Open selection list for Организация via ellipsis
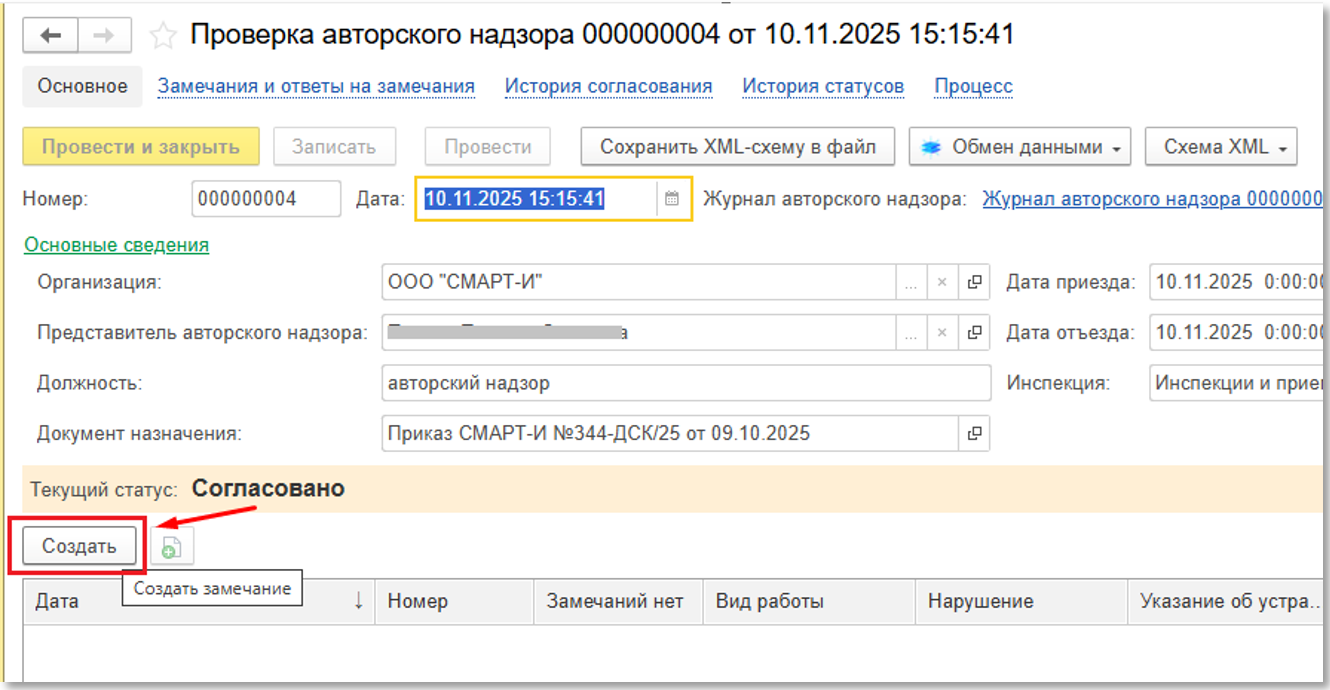The height and width of the screenshot is (690, 1330). click(910, 283)
